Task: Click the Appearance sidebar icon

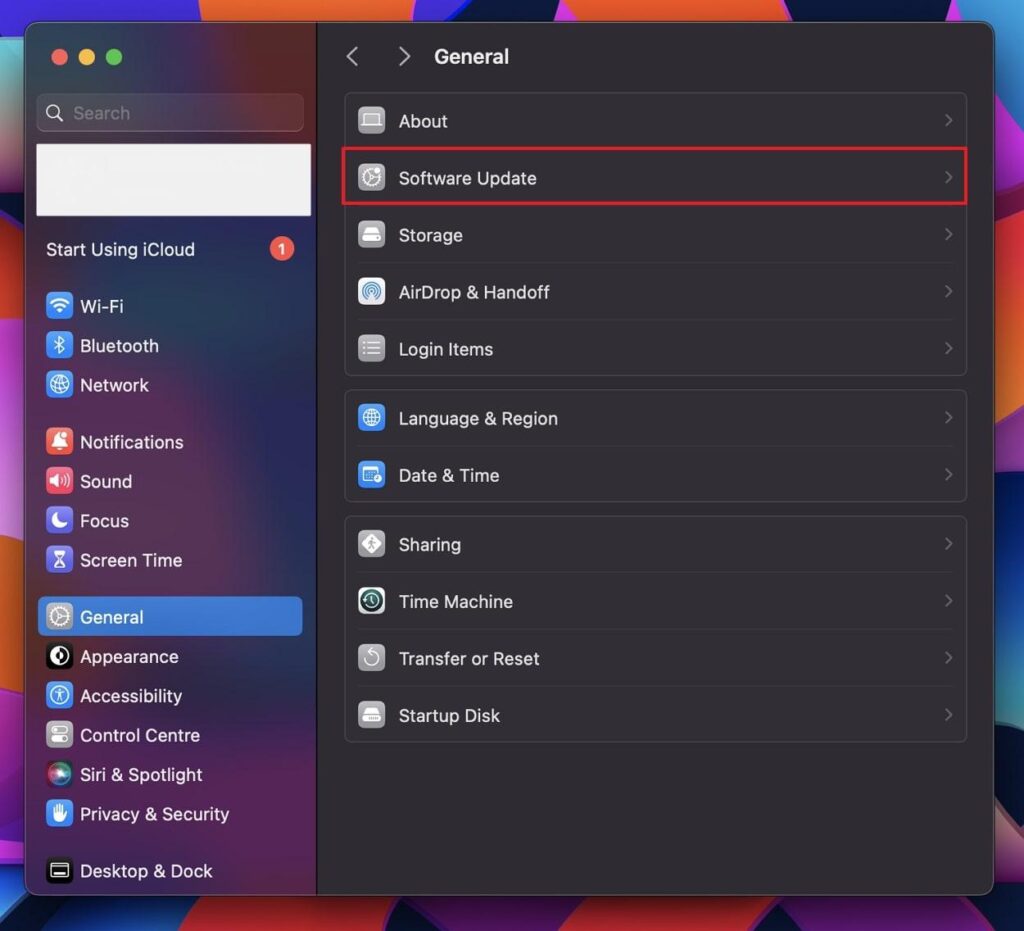Action: click(59, 656)
